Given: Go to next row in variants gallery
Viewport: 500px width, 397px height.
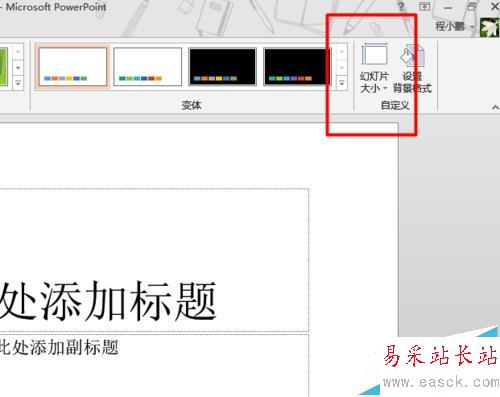Looking at the screenshot, I should (x=341, y=68).
